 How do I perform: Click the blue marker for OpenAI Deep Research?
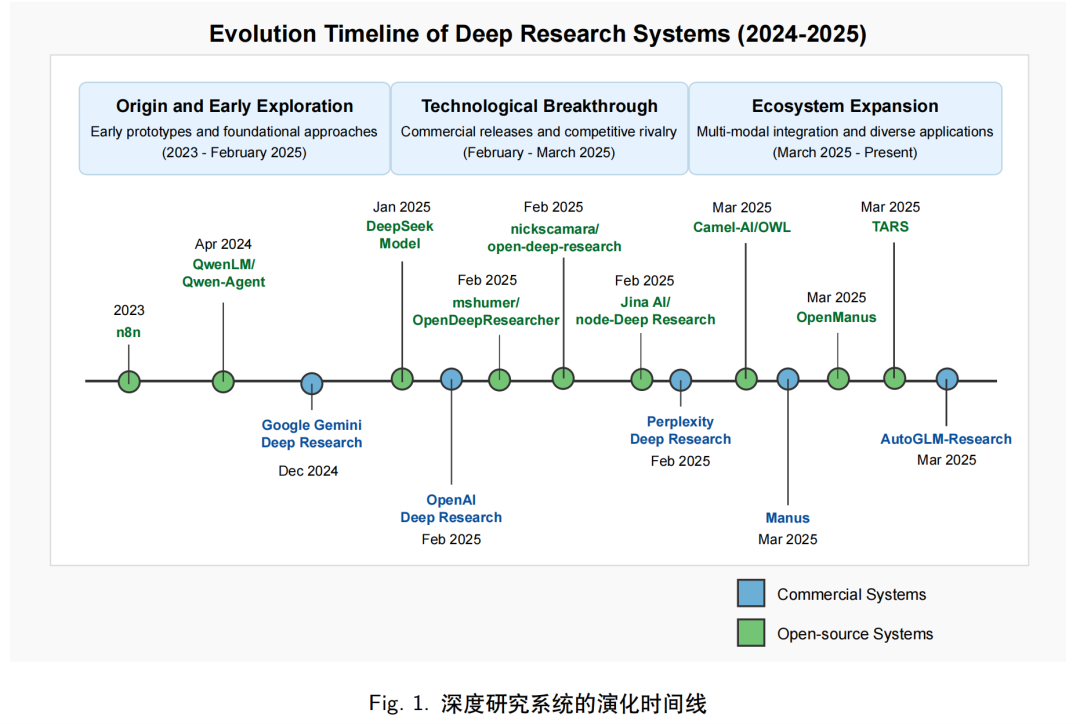(x=451, y=379)
